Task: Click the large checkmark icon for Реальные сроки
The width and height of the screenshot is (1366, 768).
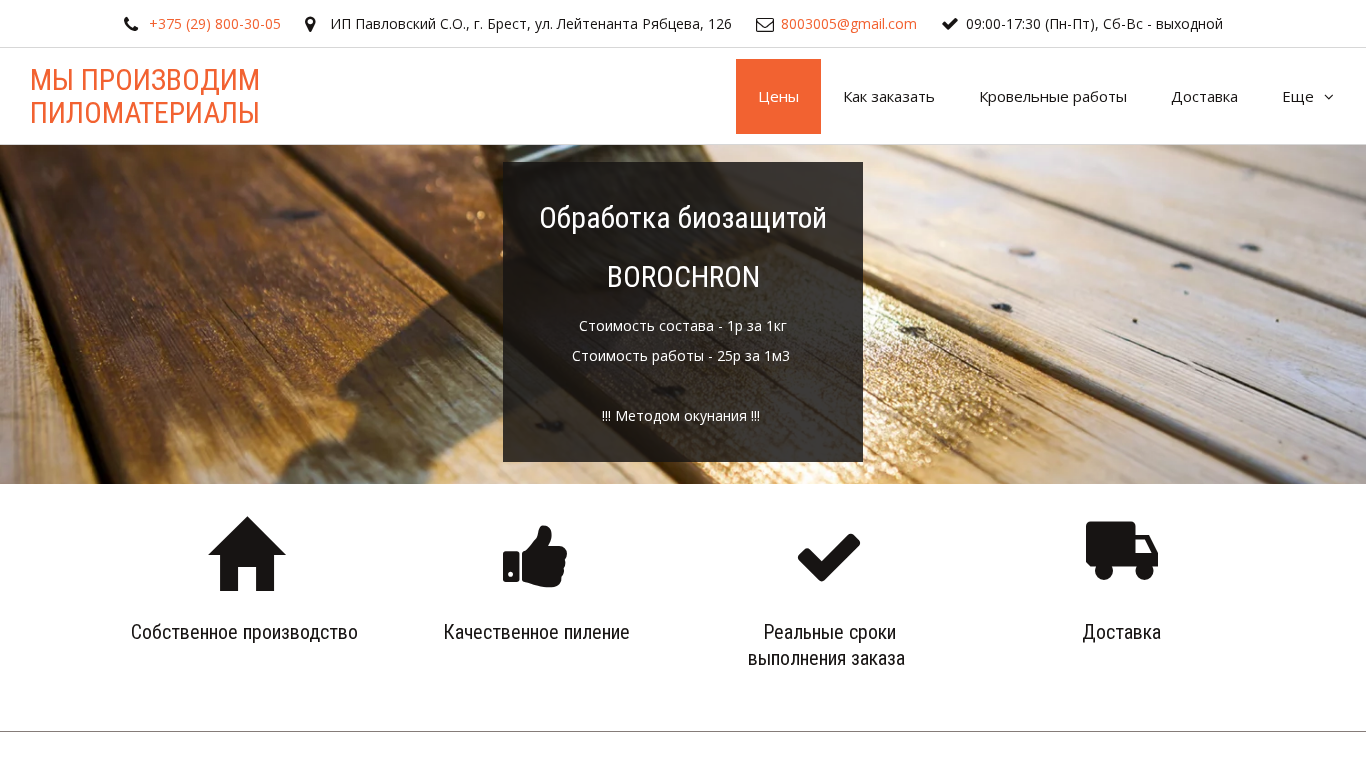Action: pyautogui.click(x=829, y=557)
